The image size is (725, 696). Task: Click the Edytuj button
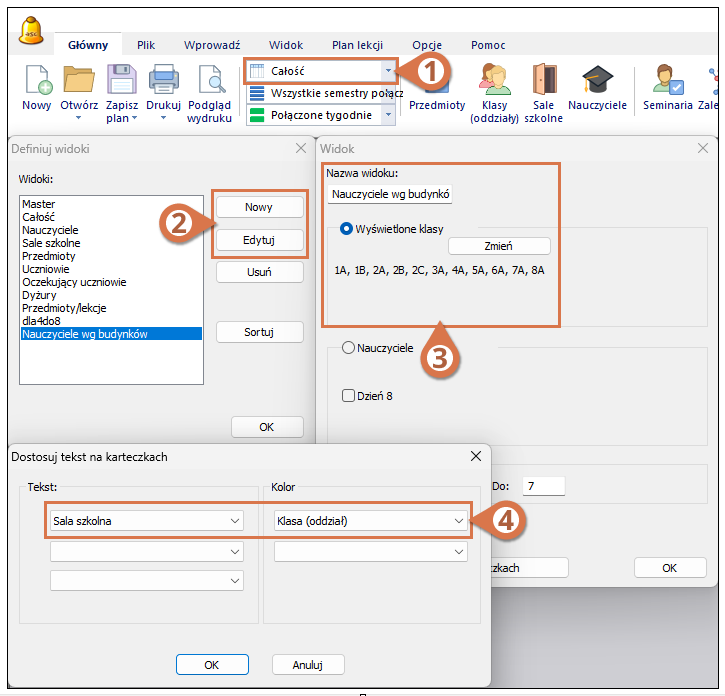click(259, 240)
